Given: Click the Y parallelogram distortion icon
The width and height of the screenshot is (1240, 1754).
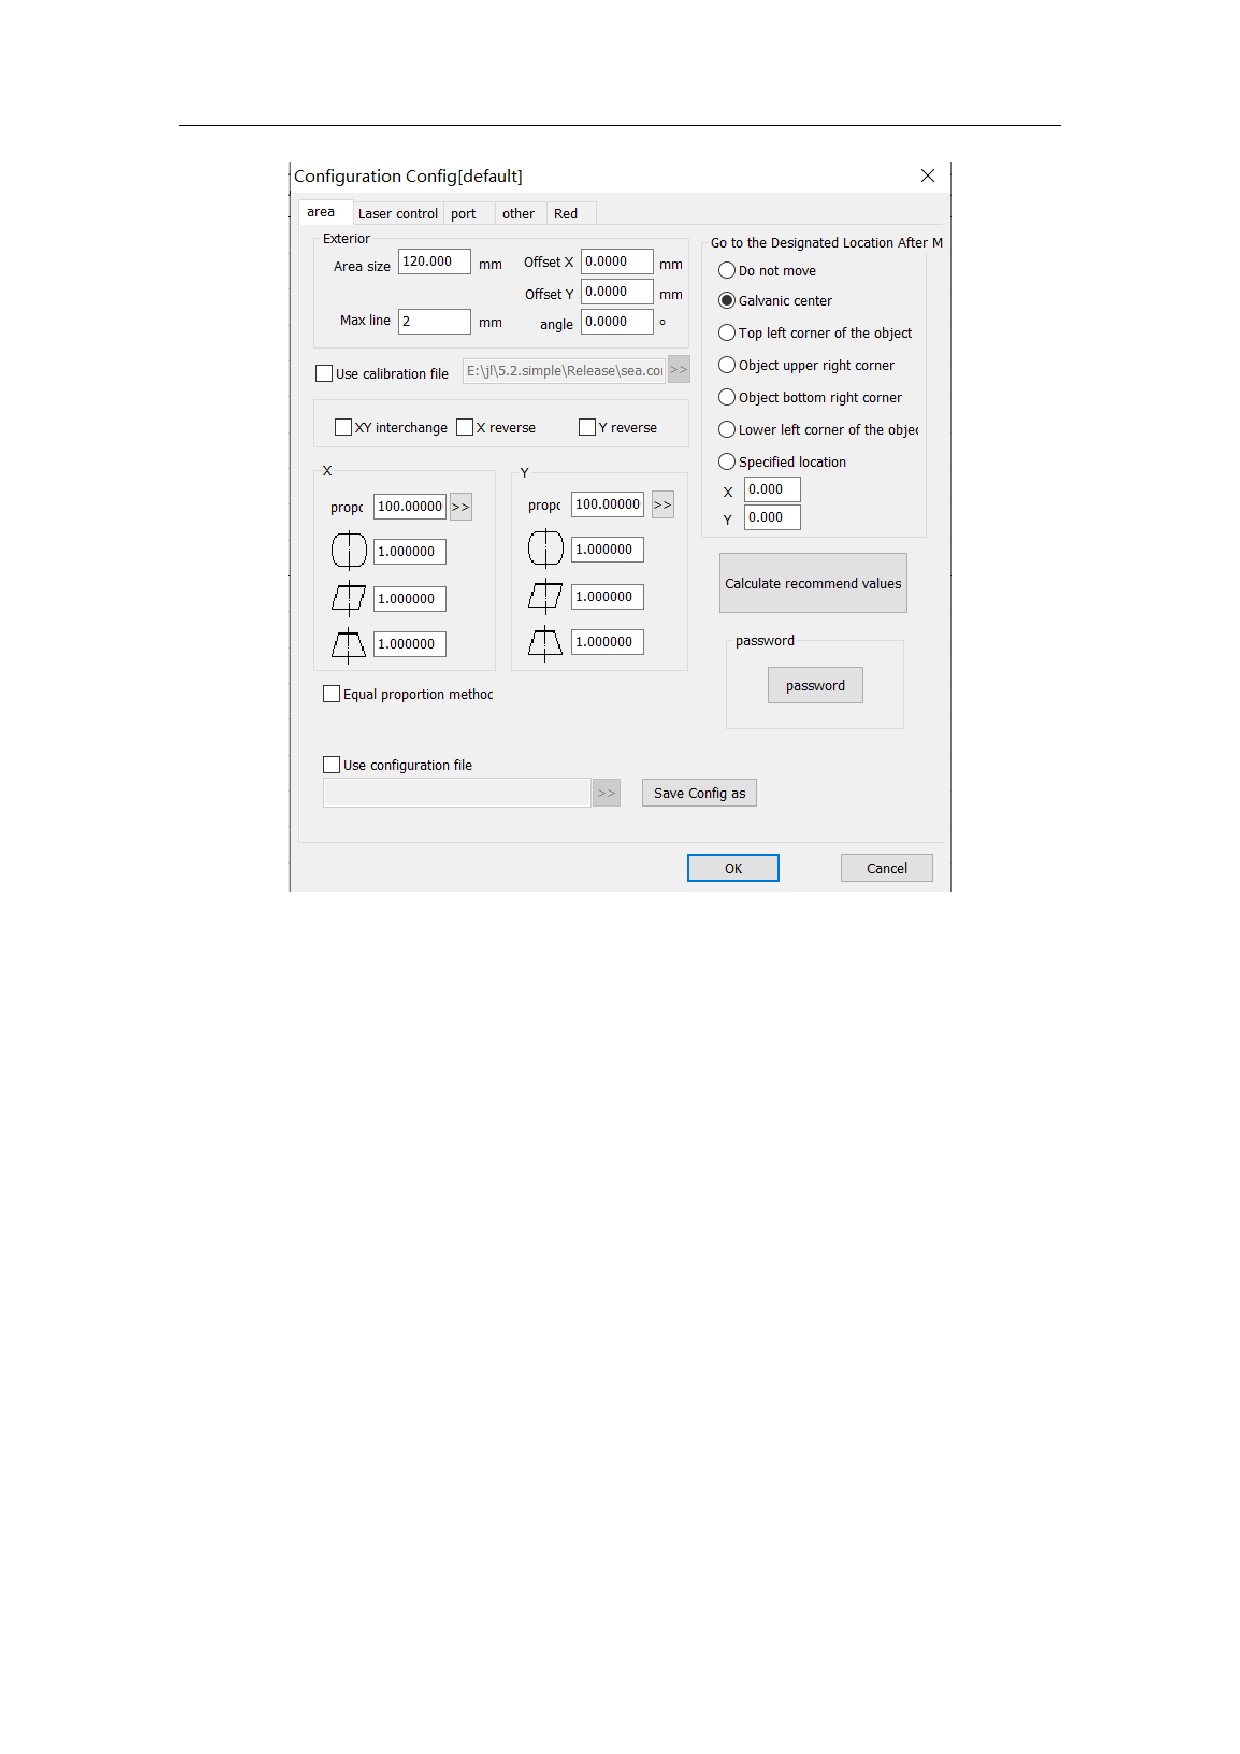Looking at the screenshot, I should (545, 596).
